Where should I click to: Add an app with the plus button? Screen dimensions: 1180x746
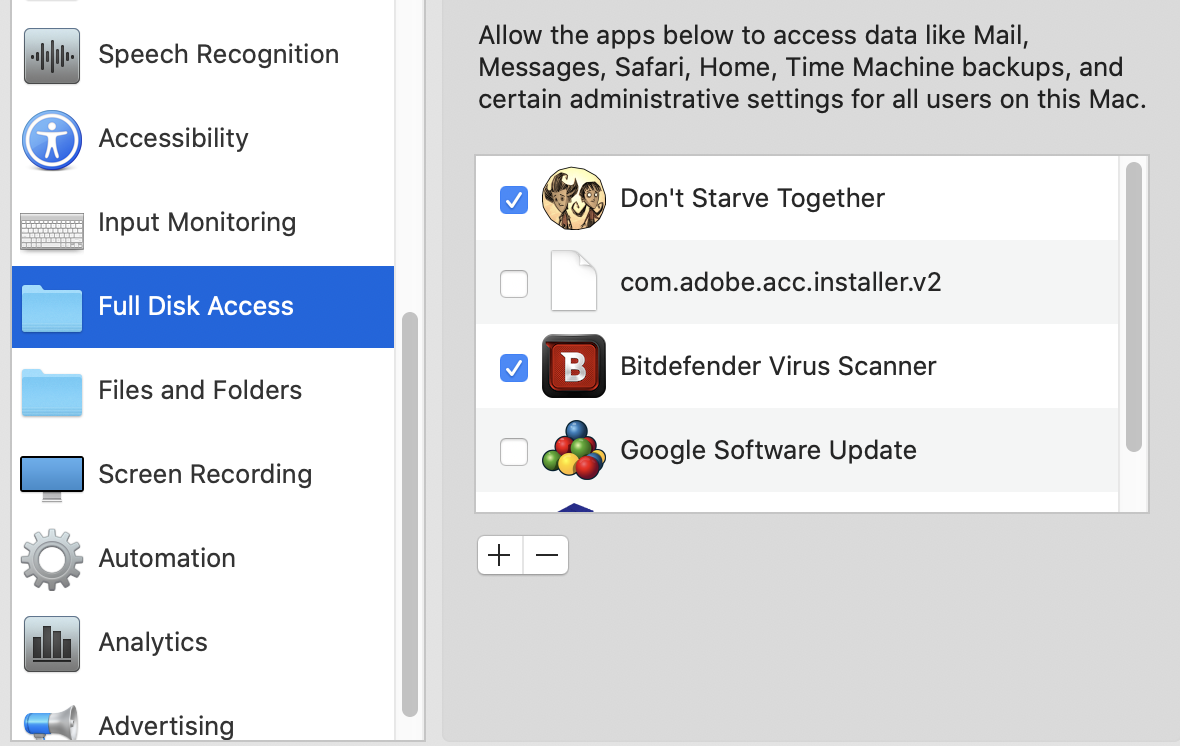pos(500,555)
